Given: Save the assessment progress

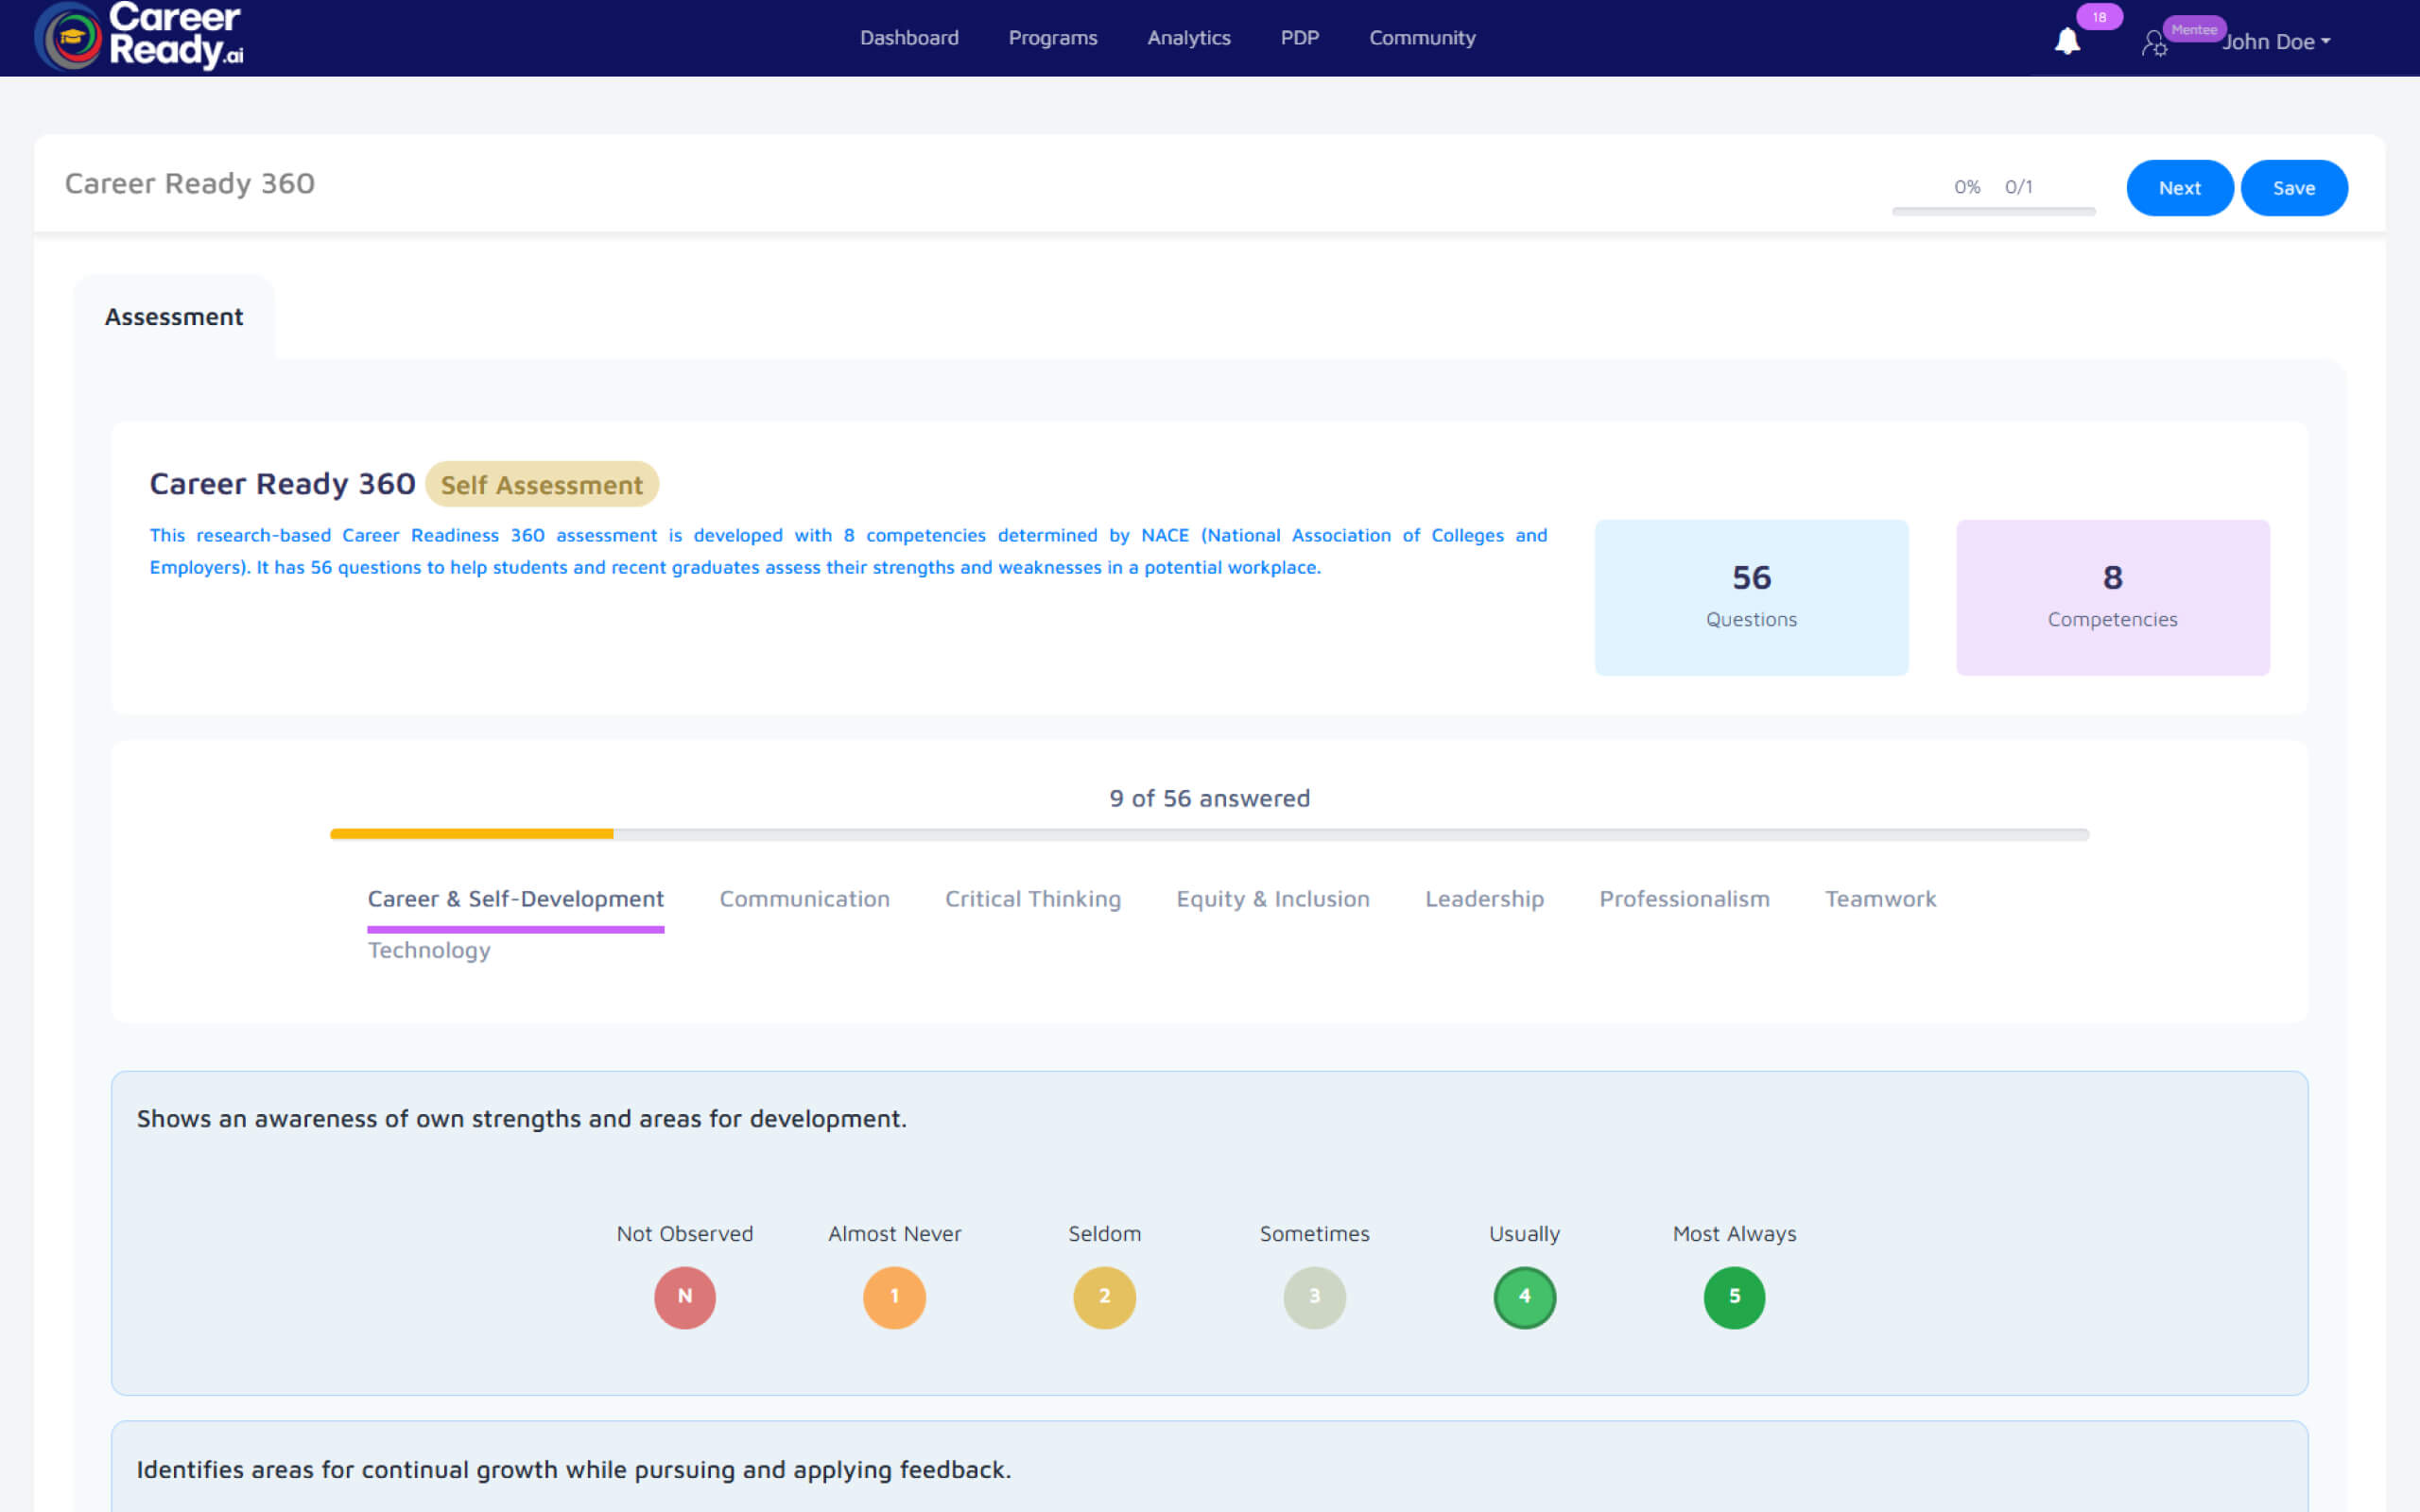Looking at the screenshot, I should pos(2294,188).
